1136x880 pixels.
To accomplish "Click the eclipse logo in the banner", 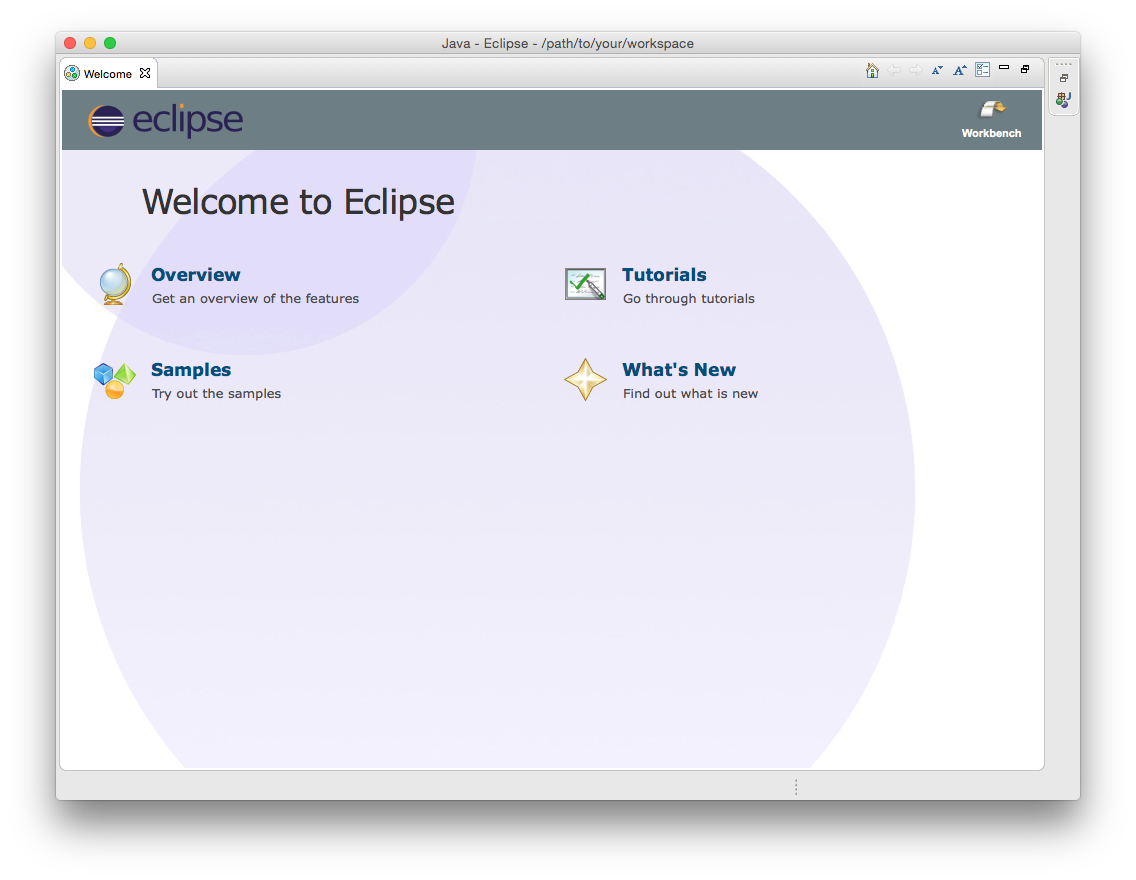I will (x=165, y=119).
